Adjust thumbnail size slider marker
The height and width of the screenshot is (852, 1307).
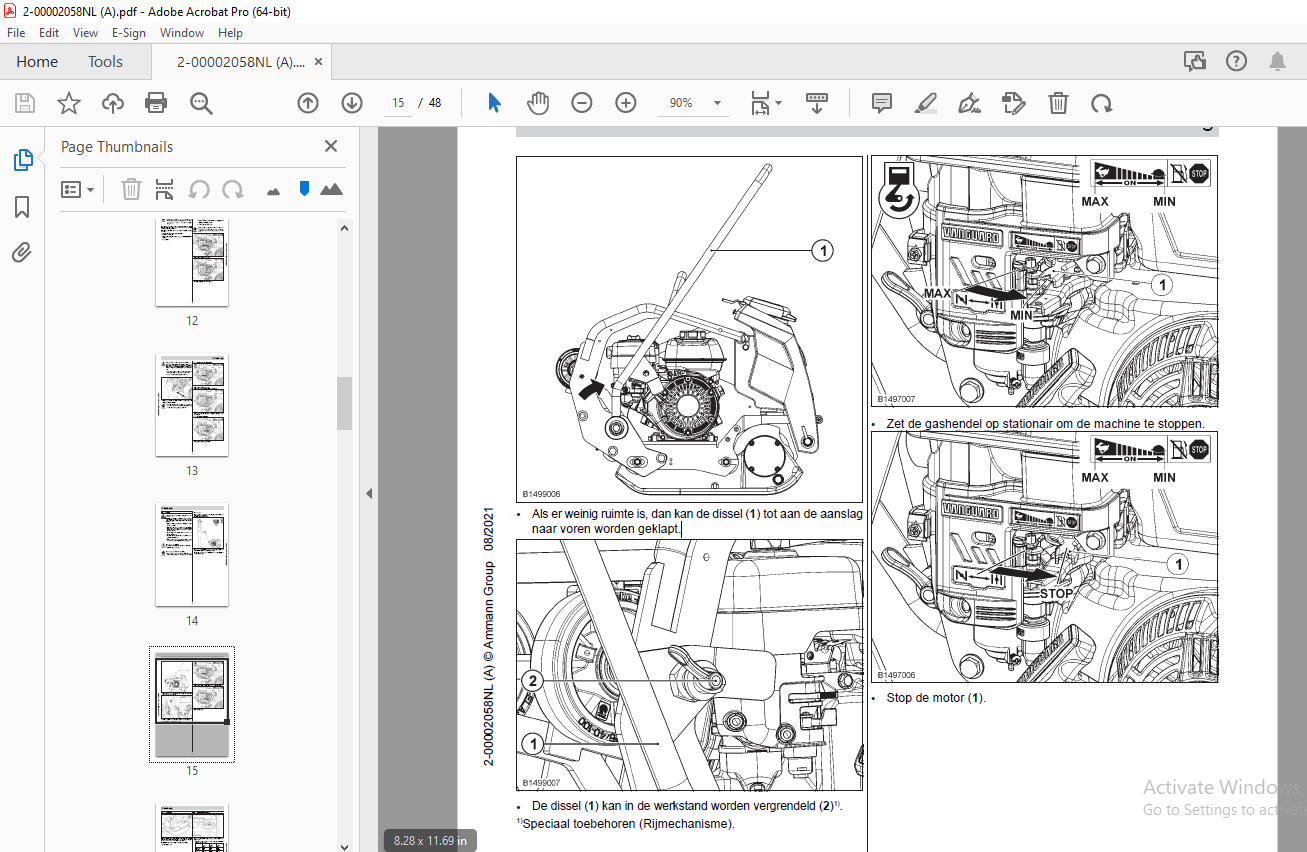tap(304, 188)
